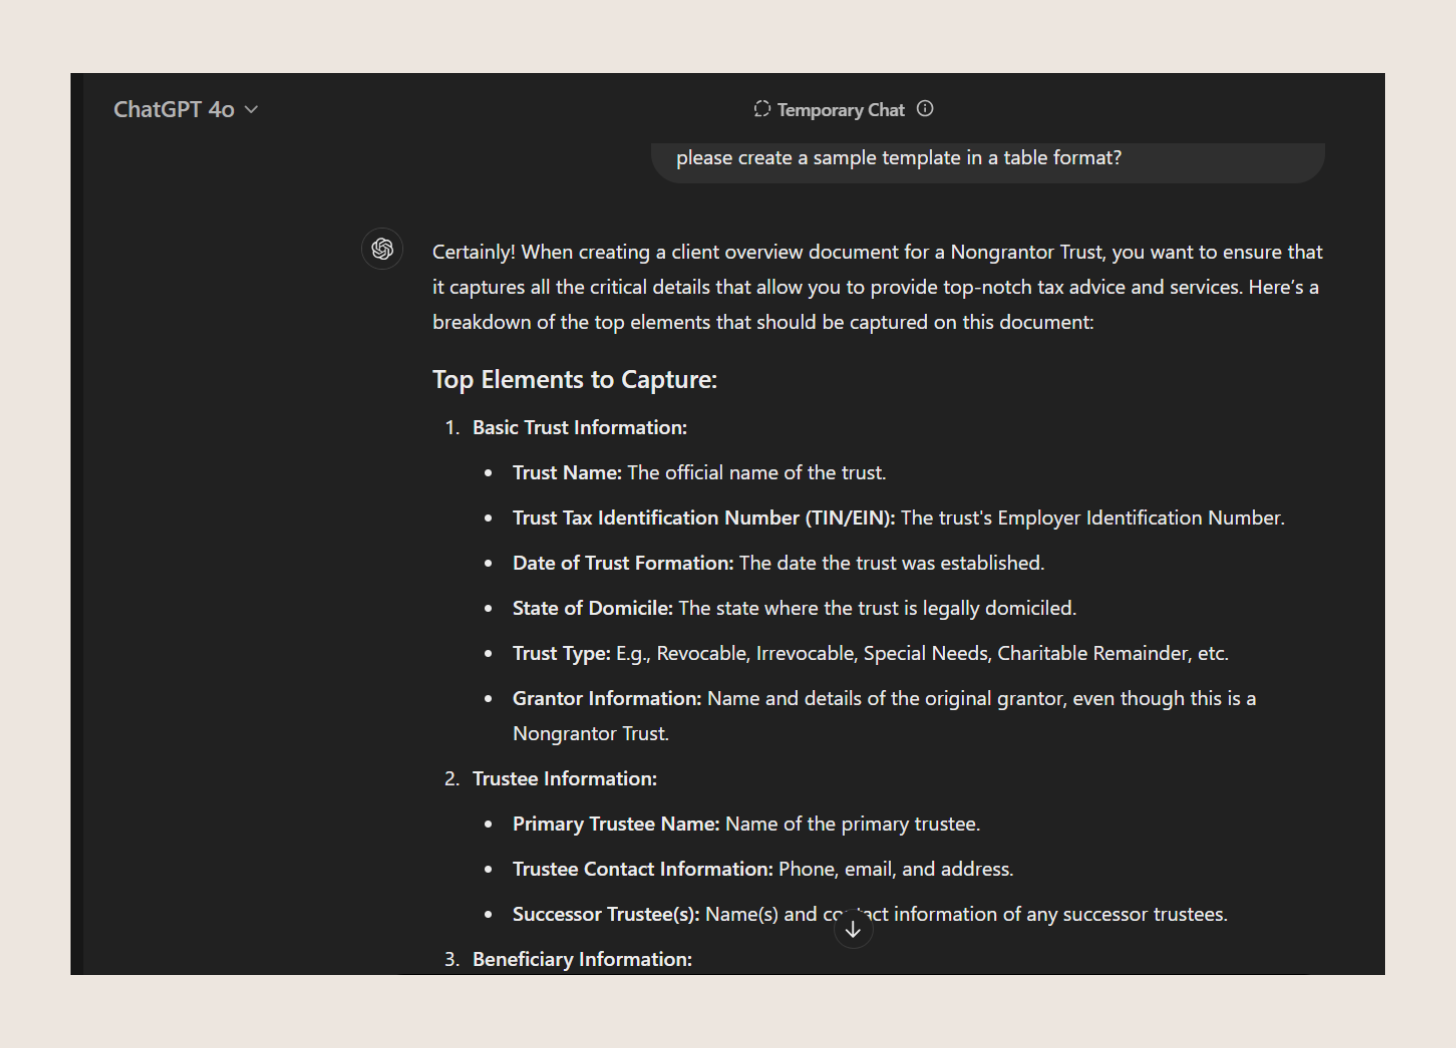Open the ChatGPT 4o model dropdown

tap(185, 109)
